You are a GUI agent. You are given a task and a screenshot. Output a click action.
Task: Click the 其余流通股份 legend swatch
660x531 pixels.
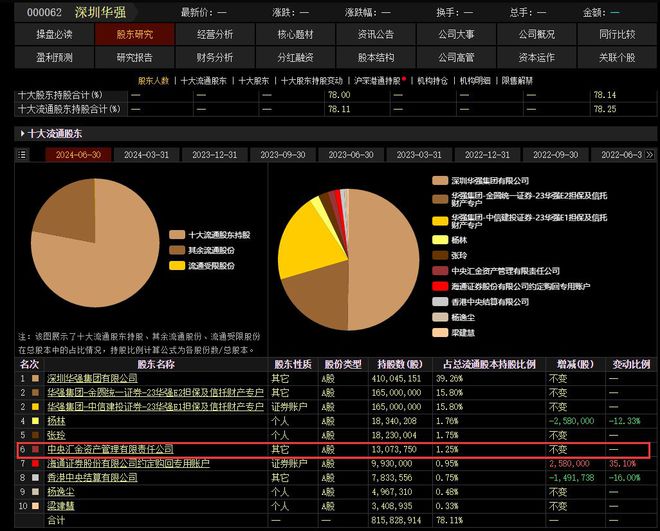(177, 250)
